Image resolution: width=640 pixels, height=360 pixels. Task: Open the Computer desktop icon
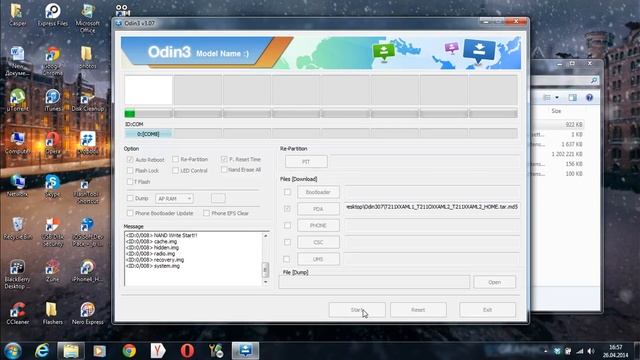(x=17, y=143)
